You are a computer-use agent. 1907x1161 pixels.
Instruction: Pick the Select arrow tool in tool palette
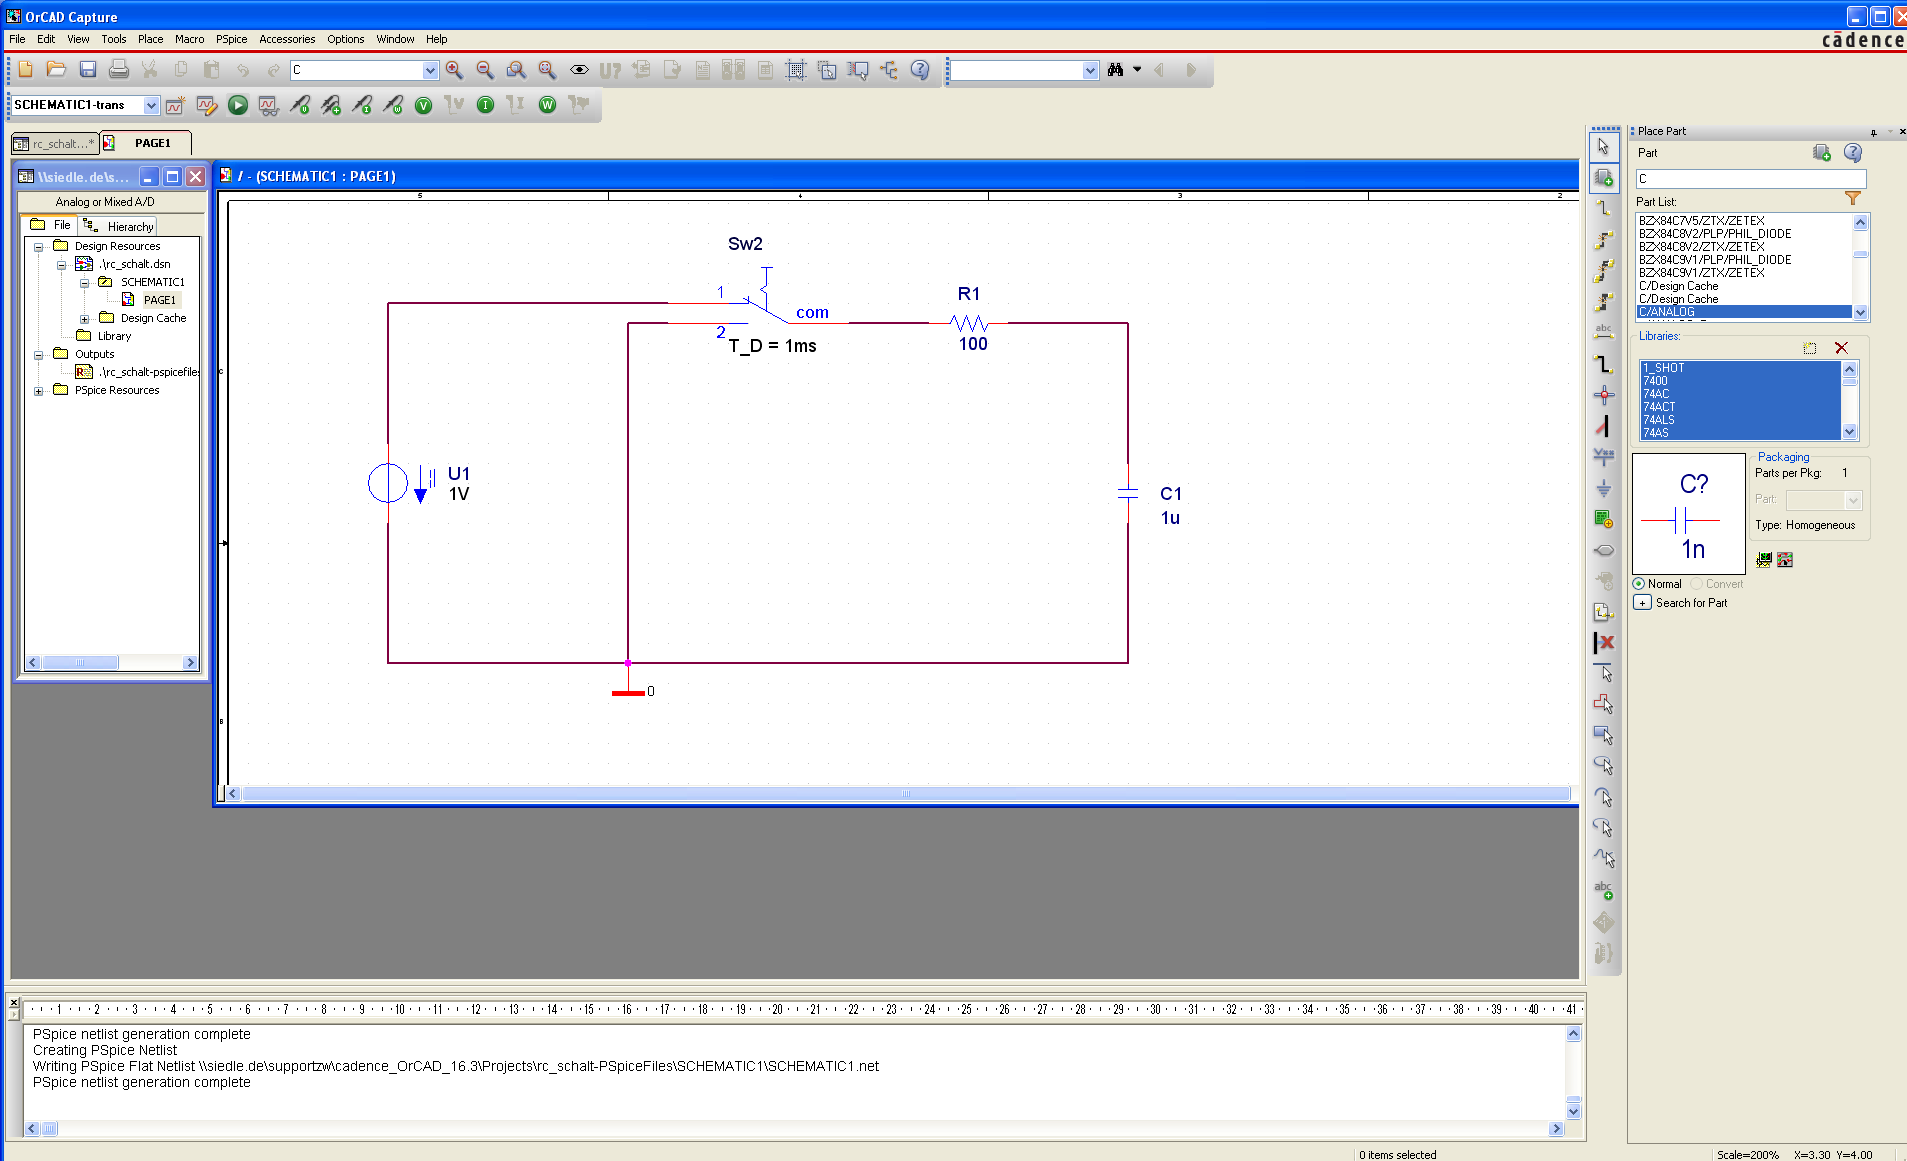click(x=1604, y=147)
